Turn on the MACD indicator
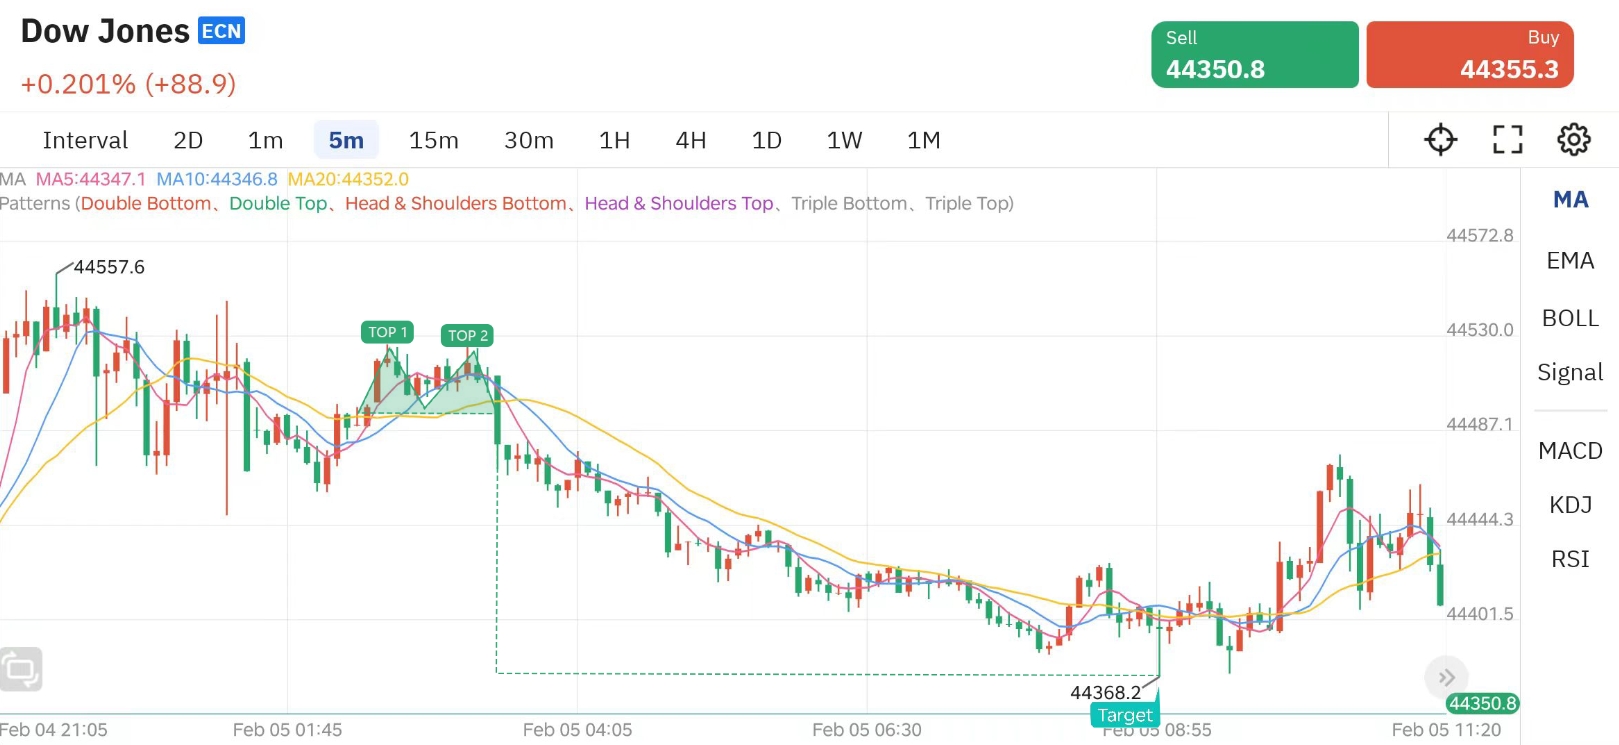 (x=1570, y=451)
